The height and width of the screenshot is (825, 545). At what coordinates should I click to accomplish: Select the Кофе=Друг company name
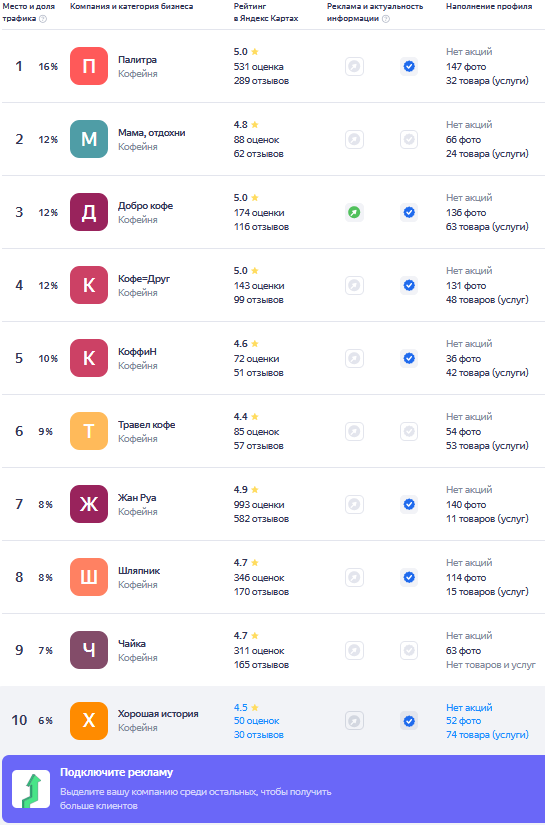144,279
